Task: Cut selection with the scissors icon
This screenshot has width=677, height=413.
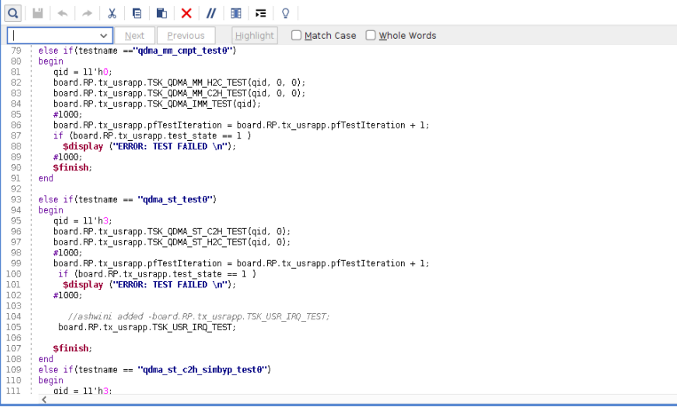Action: tap(112, 13)
